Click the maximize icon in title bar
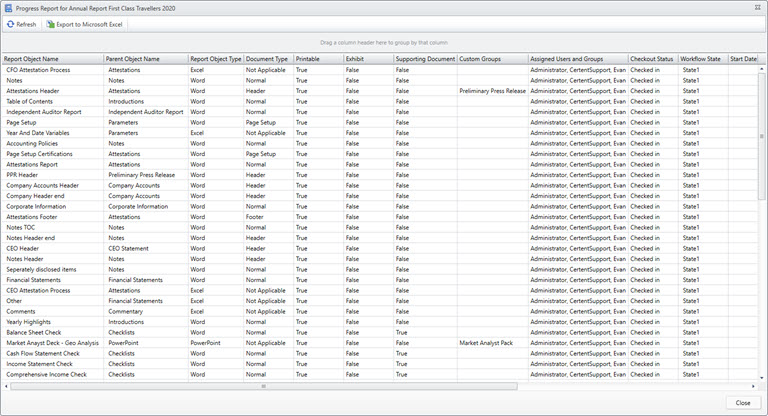The image size is (768, 416). coord(758,8)
